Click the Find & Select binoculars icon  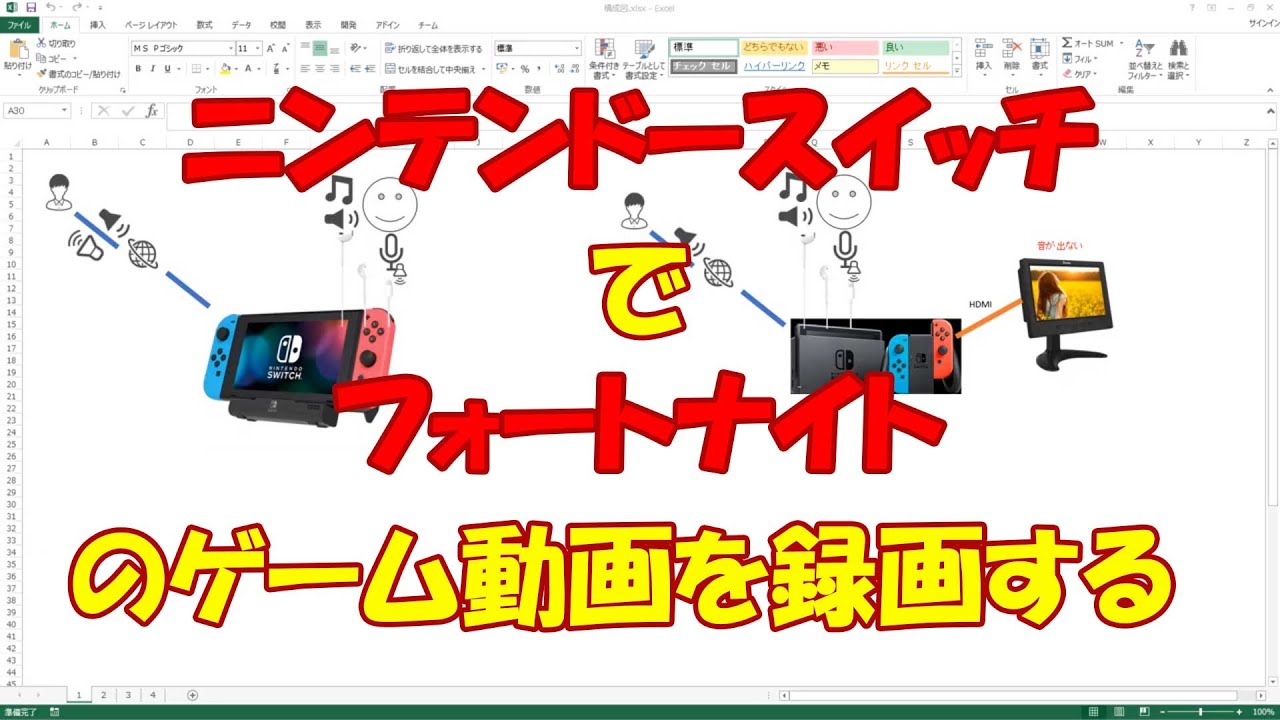tap(1179, 48)
